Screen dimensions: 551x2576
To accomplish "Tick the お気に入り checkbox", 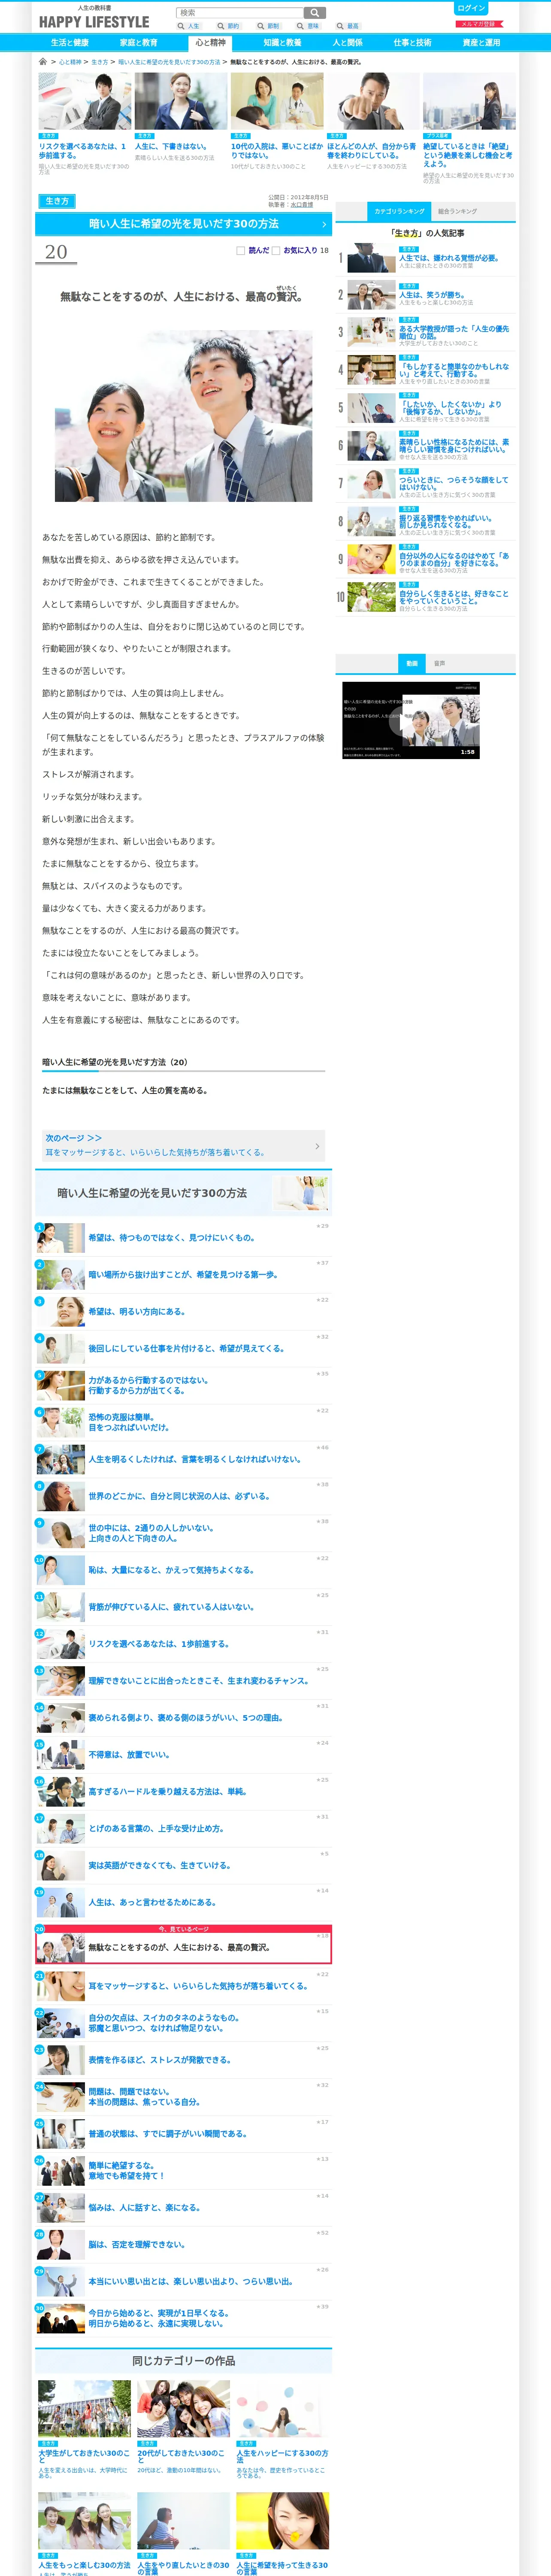I will click(x=276, y=251).
